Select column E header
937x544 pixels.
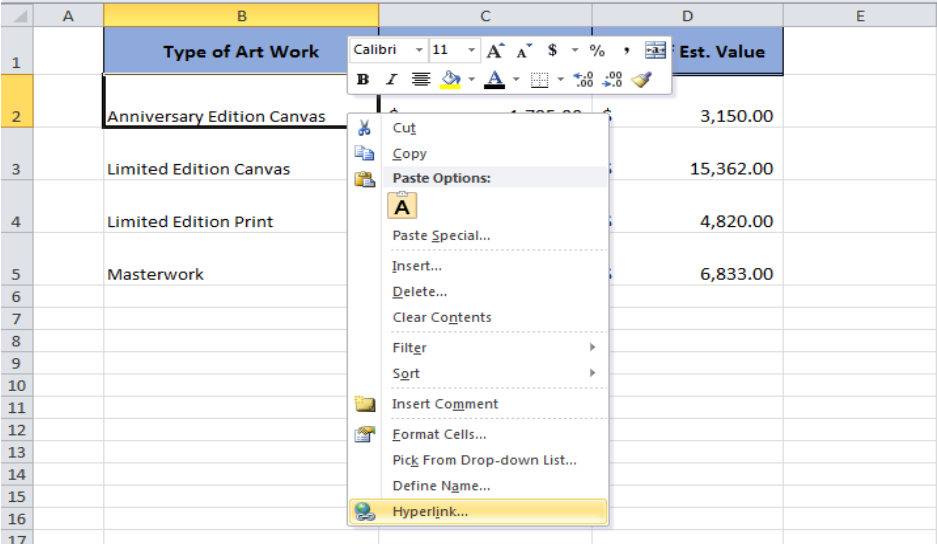point(859,16)
